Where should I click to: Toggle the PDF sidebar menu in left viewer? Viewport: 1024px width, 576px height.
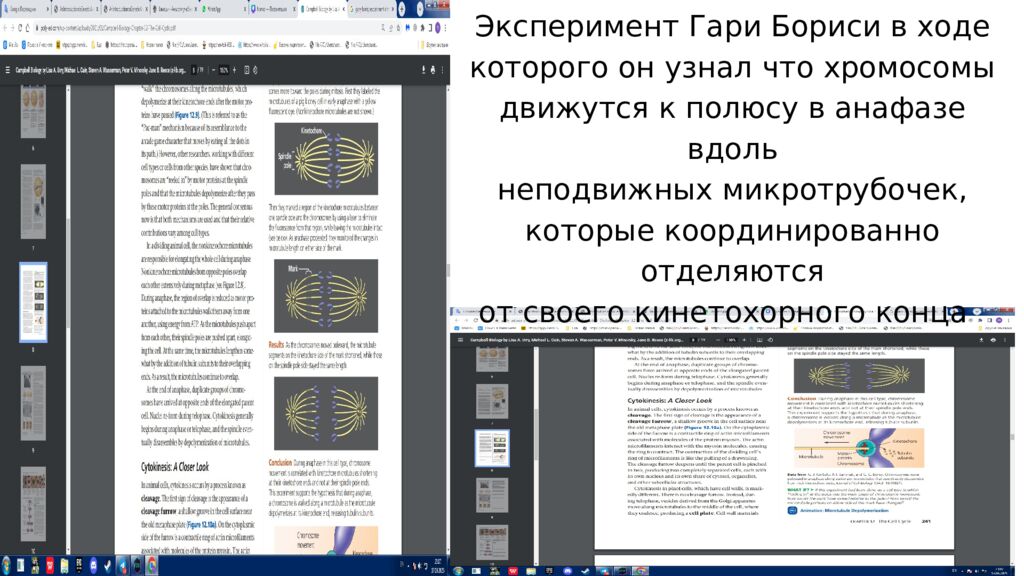click(8, 70)
